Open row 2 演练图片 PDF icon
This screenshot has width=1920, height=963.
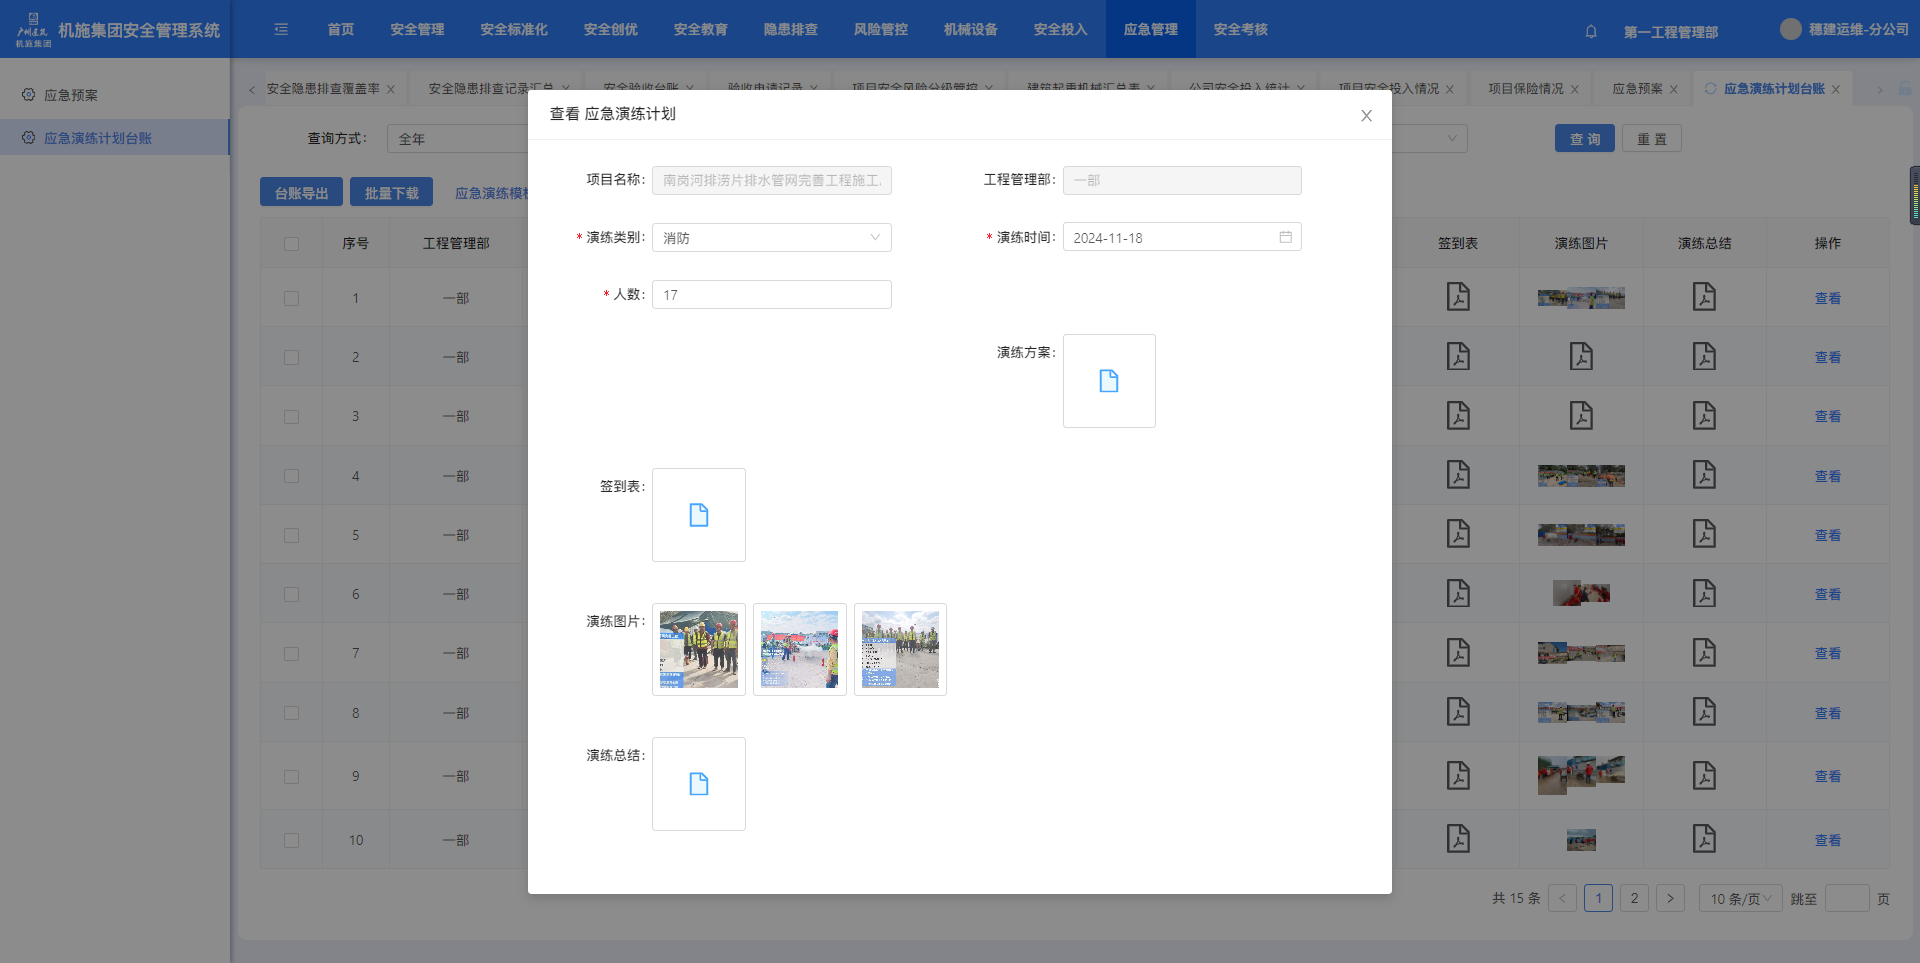pos(1580,357)
